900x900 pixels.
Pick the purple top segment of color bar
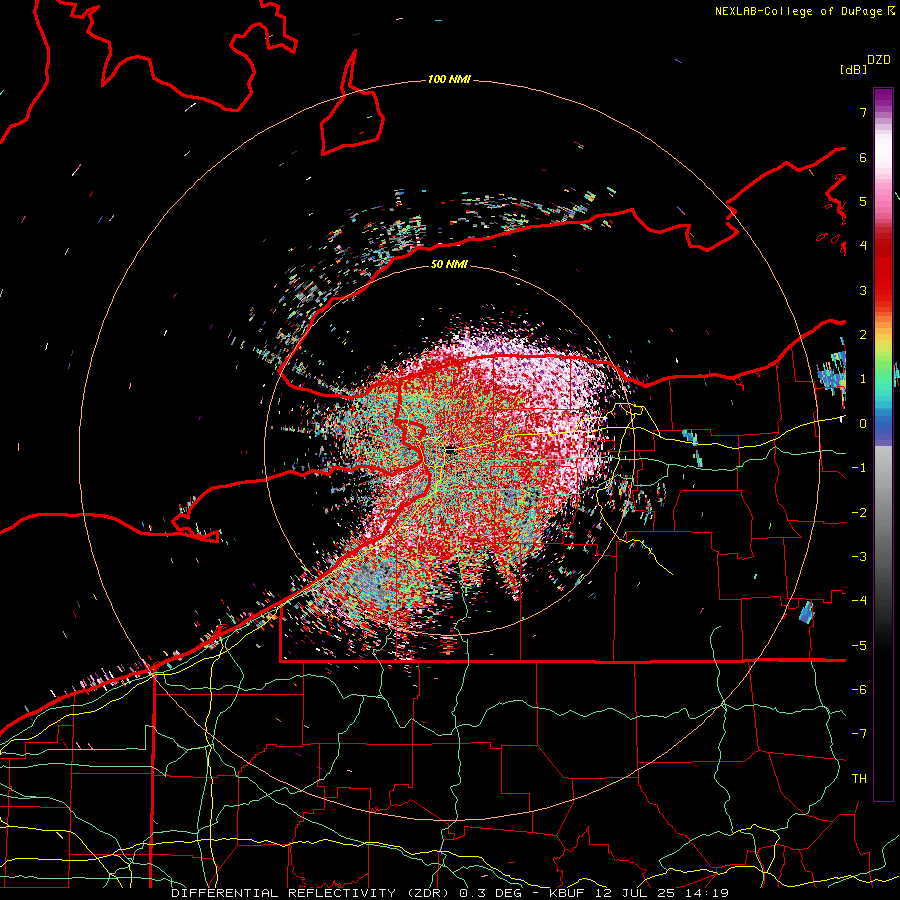coord(883,99)
